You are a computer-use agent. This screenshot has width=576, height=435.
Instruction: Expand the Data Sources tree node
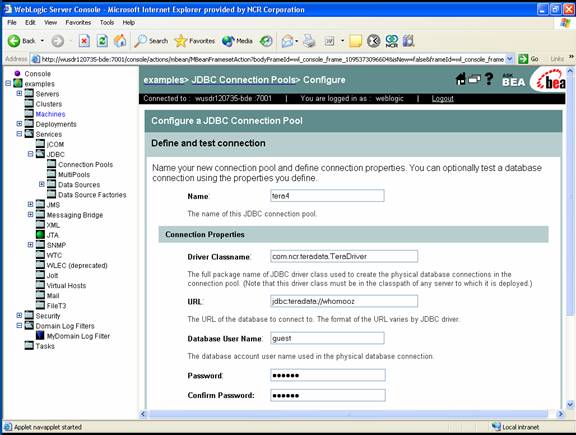(x=42, y=184)
